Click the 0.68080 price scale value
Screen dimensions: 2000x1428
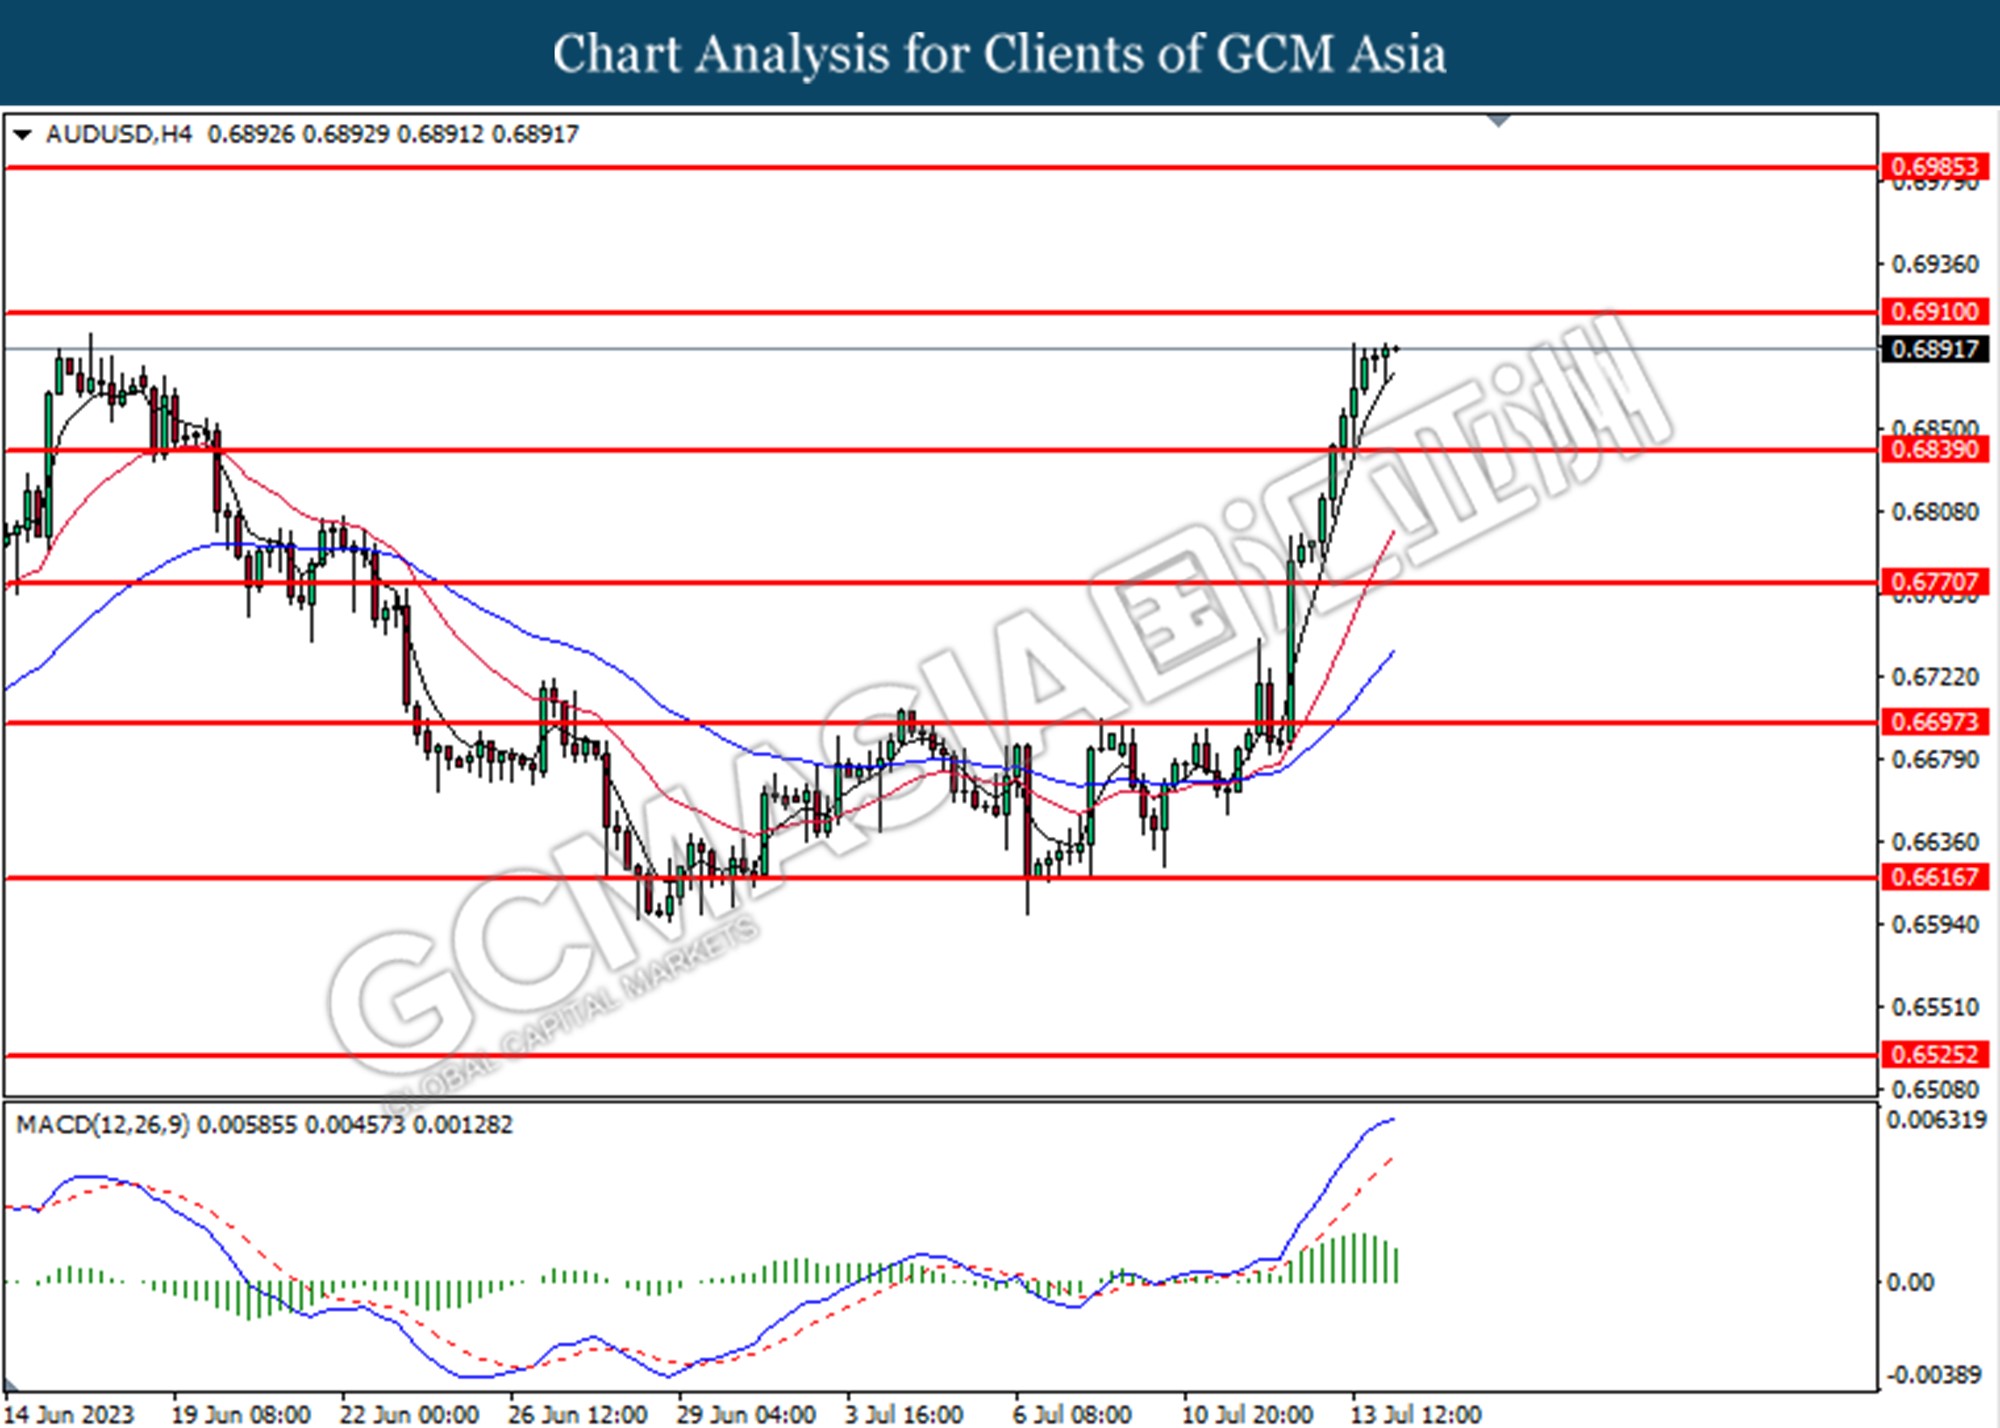click(1935, 512)
